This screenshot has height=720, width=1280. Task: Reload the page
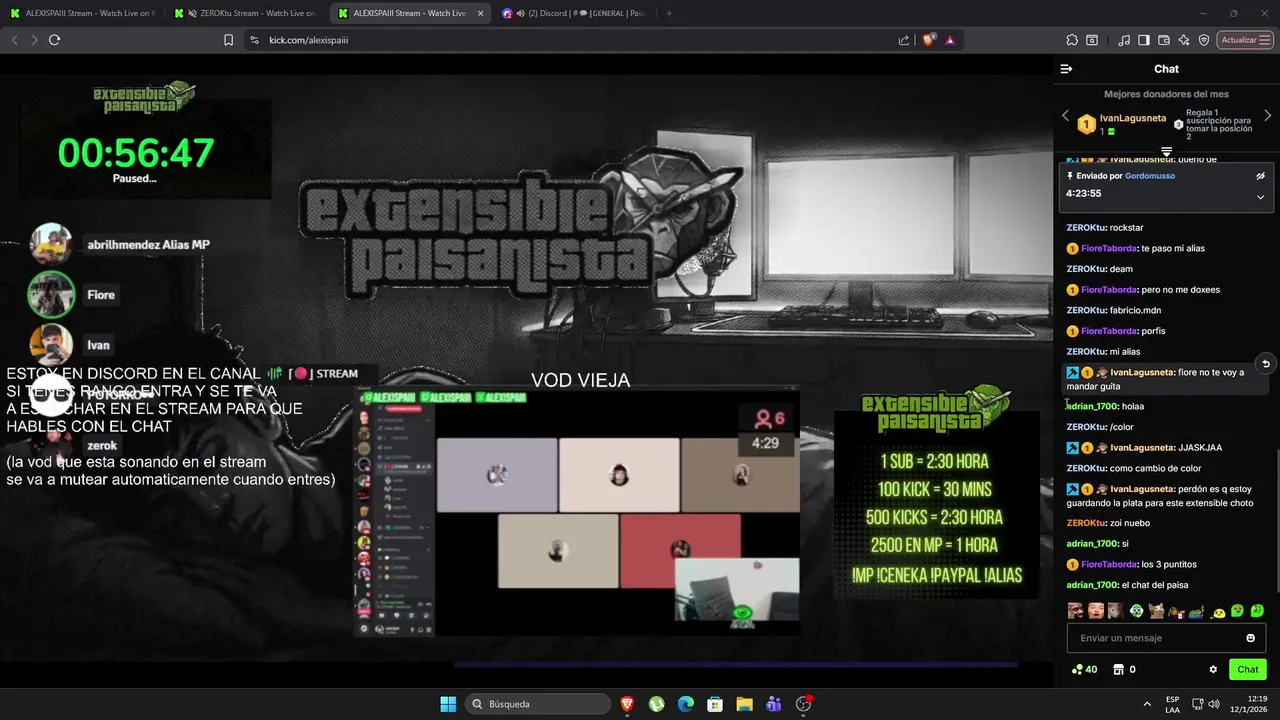55,40
